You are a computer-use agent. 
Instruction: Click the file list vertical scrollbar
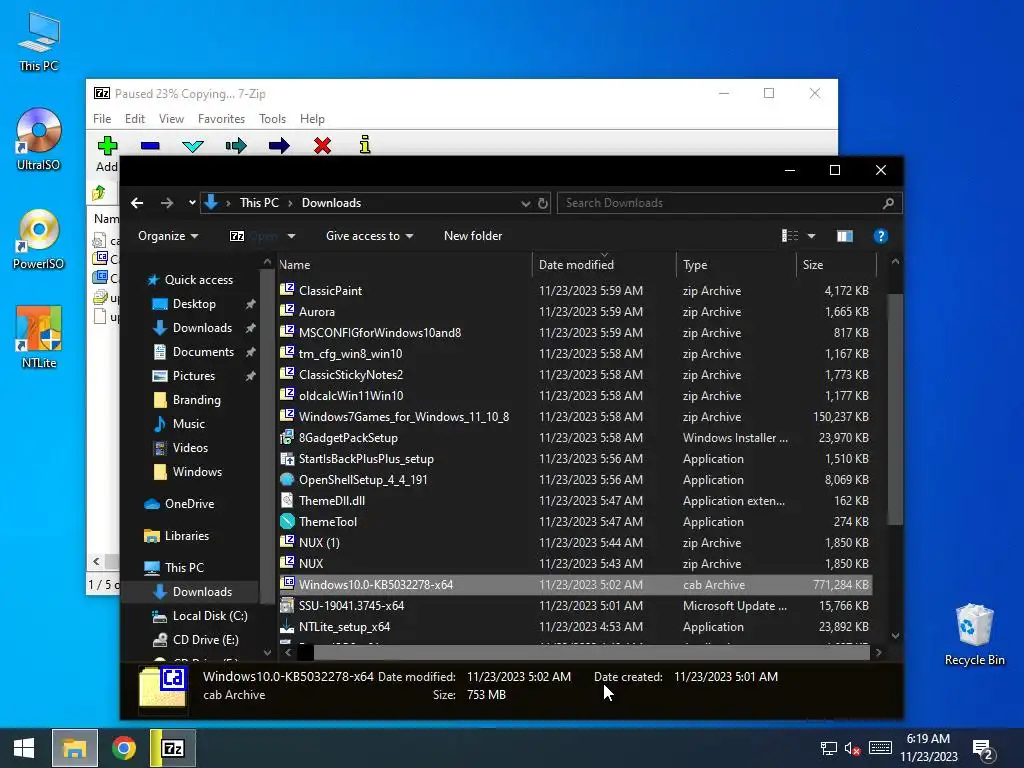895,408
